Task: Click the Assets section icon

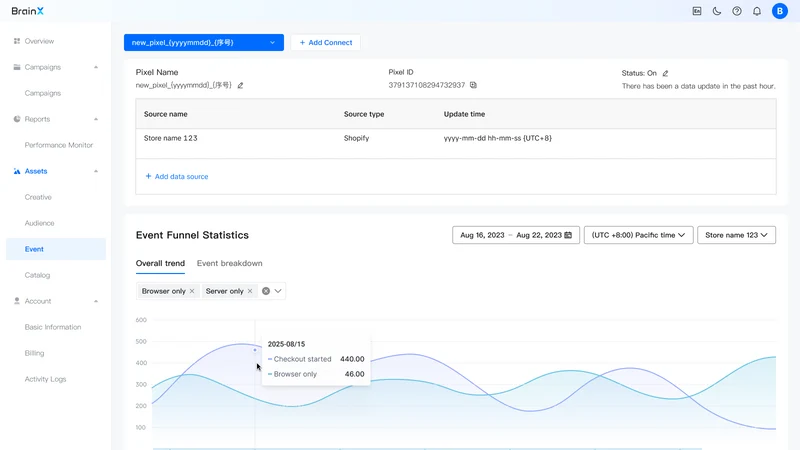Action: point(17,171)
